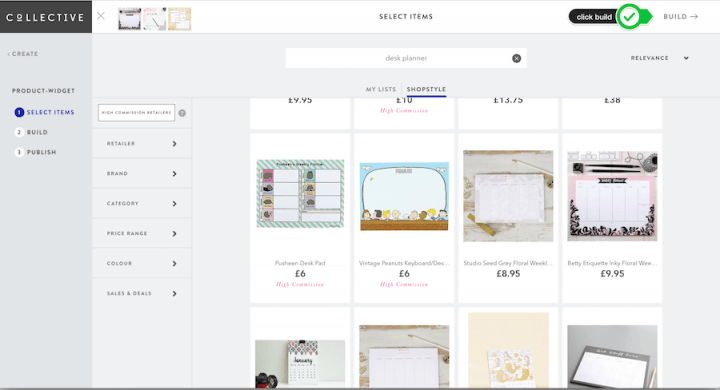The image size is (720, 390).
Task: Click Vintage Peanuts Keyboard/Des... title
Action: tap(404, 263)
